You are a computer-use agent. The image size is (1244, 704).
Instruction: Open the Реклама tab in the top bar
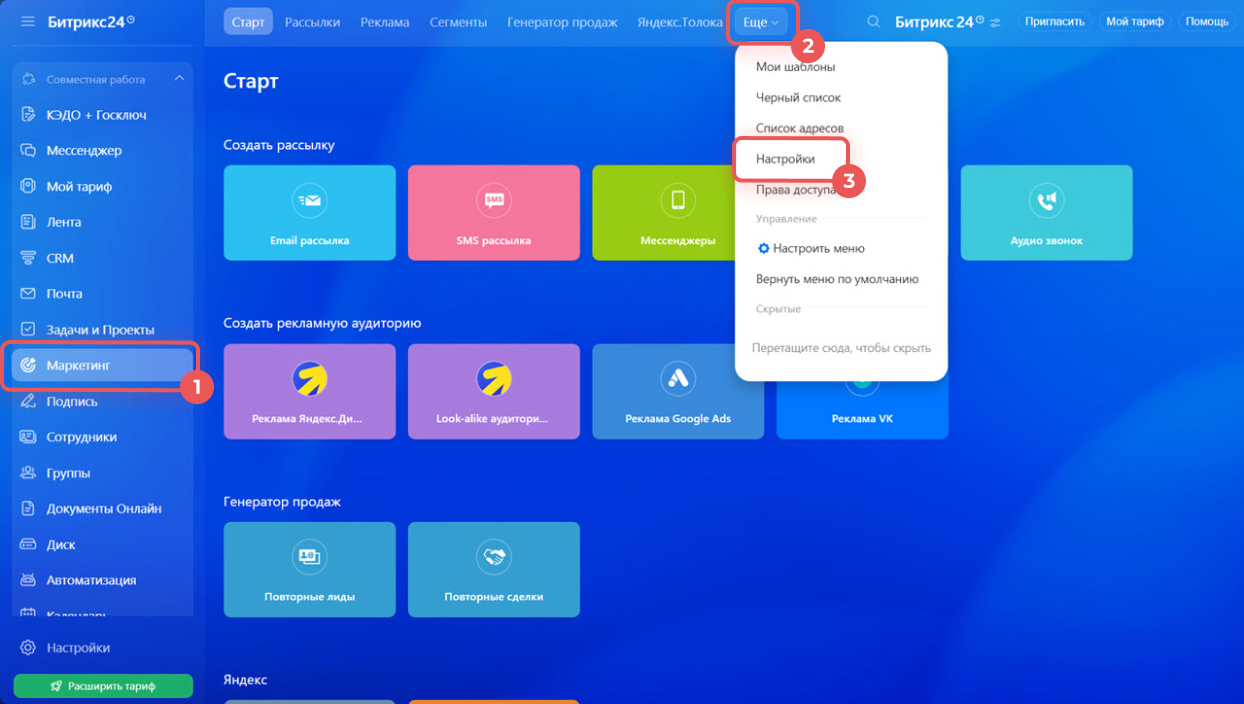(385, 21)
